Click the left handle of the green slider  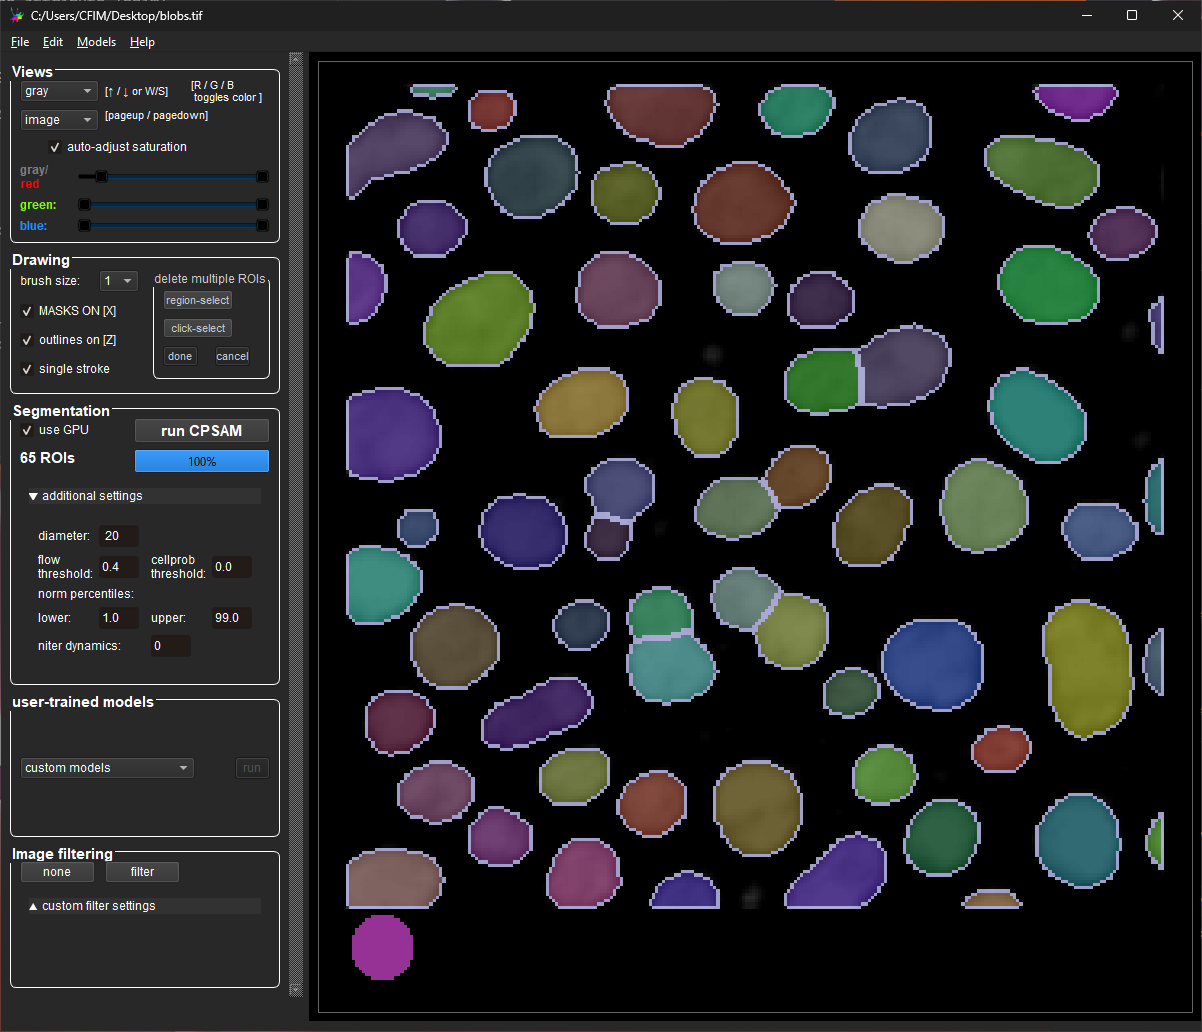coord(84,204)
